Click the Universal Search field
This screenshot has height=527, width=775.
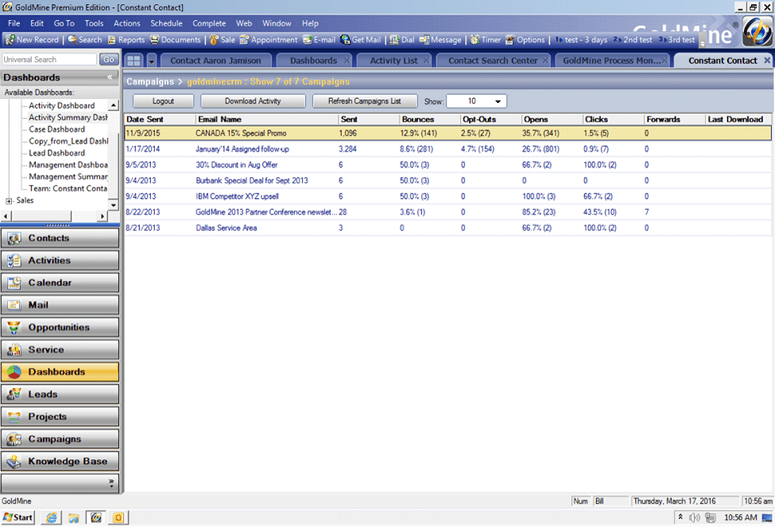coord(49,59)
